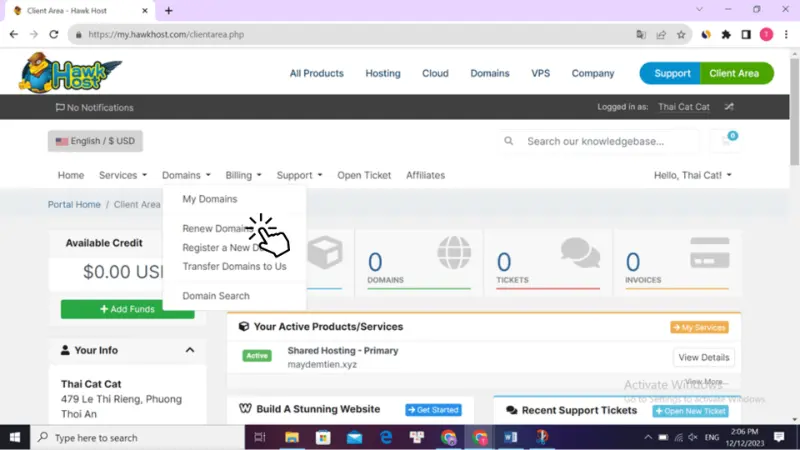Click the chat bubbles icon on Tickets tile
Viewport: 800px width, 450px height.
coord(581,253)
